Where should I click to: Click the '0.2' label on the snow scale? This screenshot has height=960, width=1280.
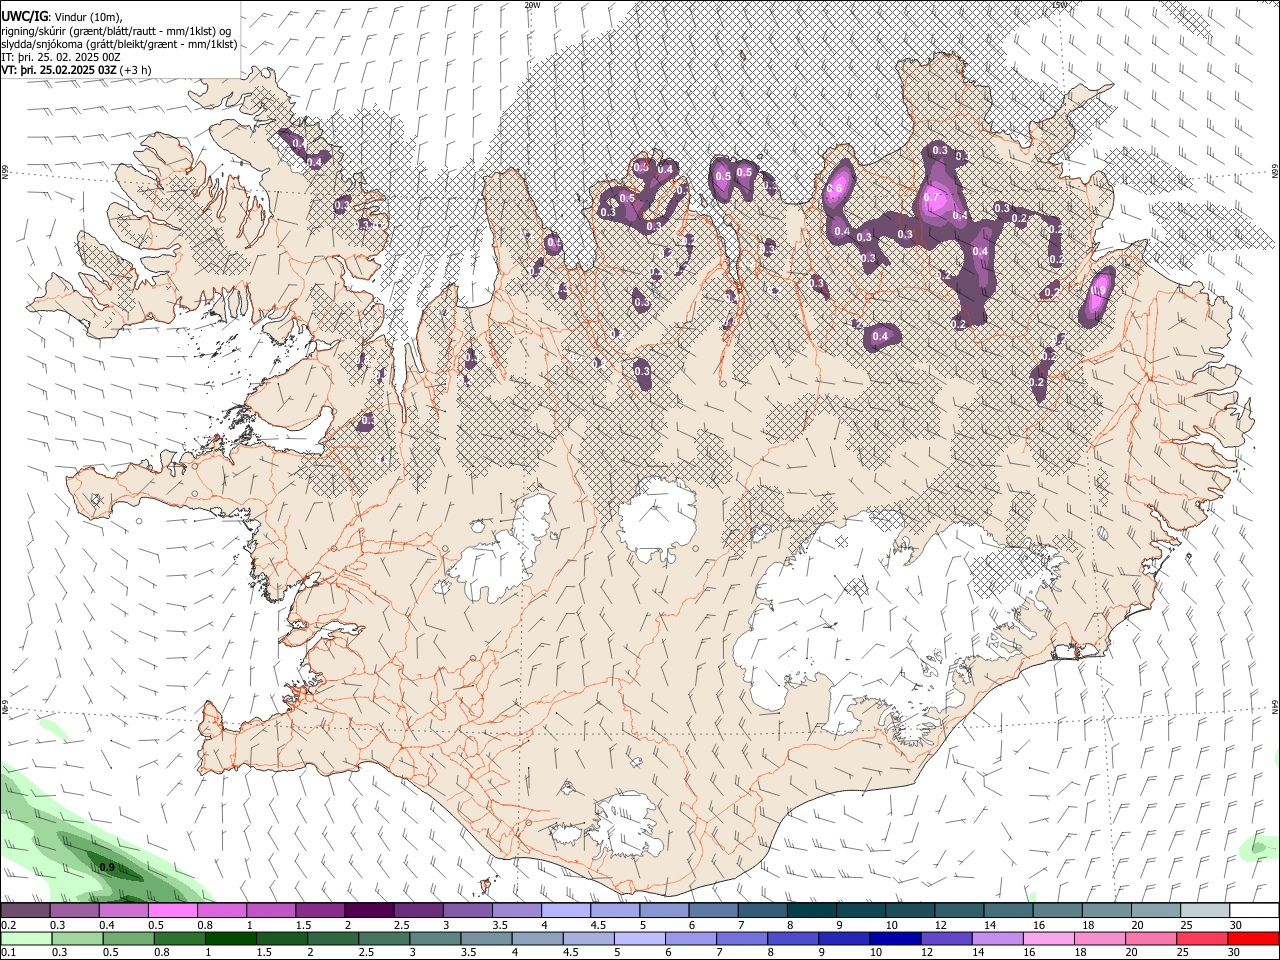coord(8,925)
